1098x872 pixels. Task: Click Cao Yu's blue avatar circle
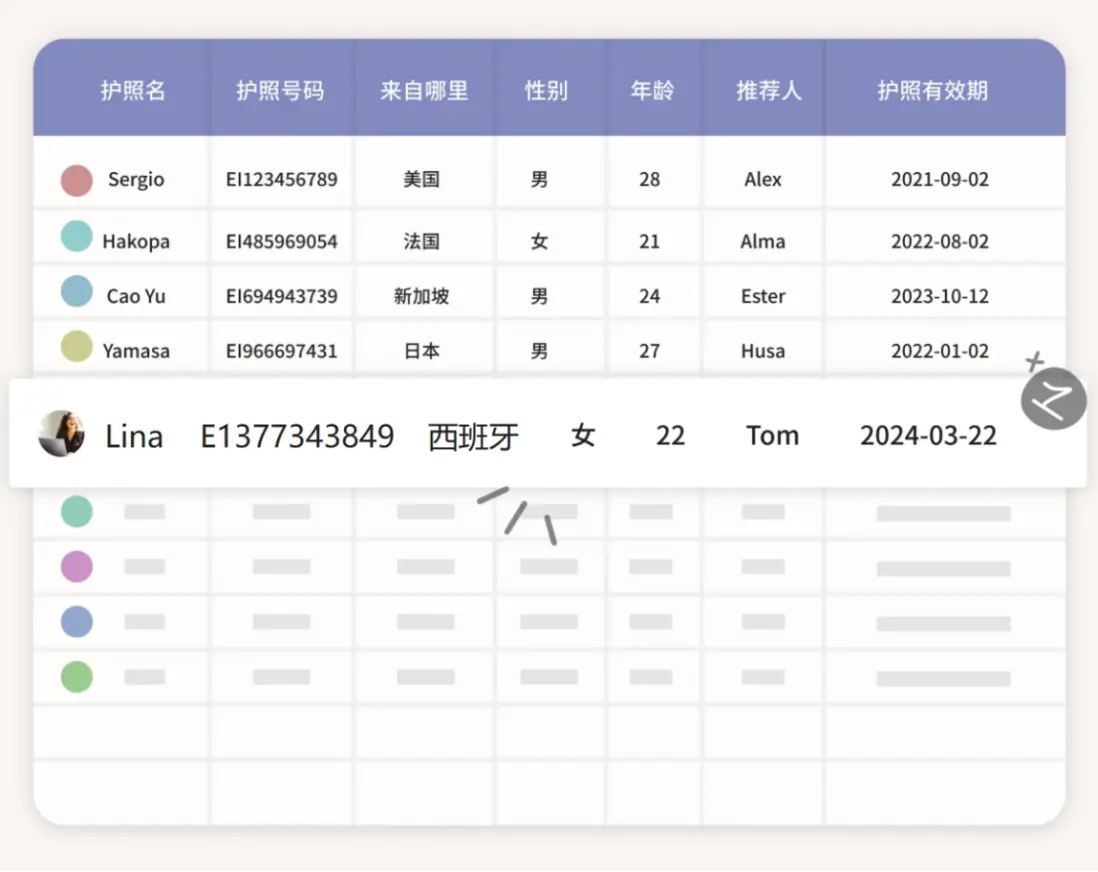click(x=77, y=291)
